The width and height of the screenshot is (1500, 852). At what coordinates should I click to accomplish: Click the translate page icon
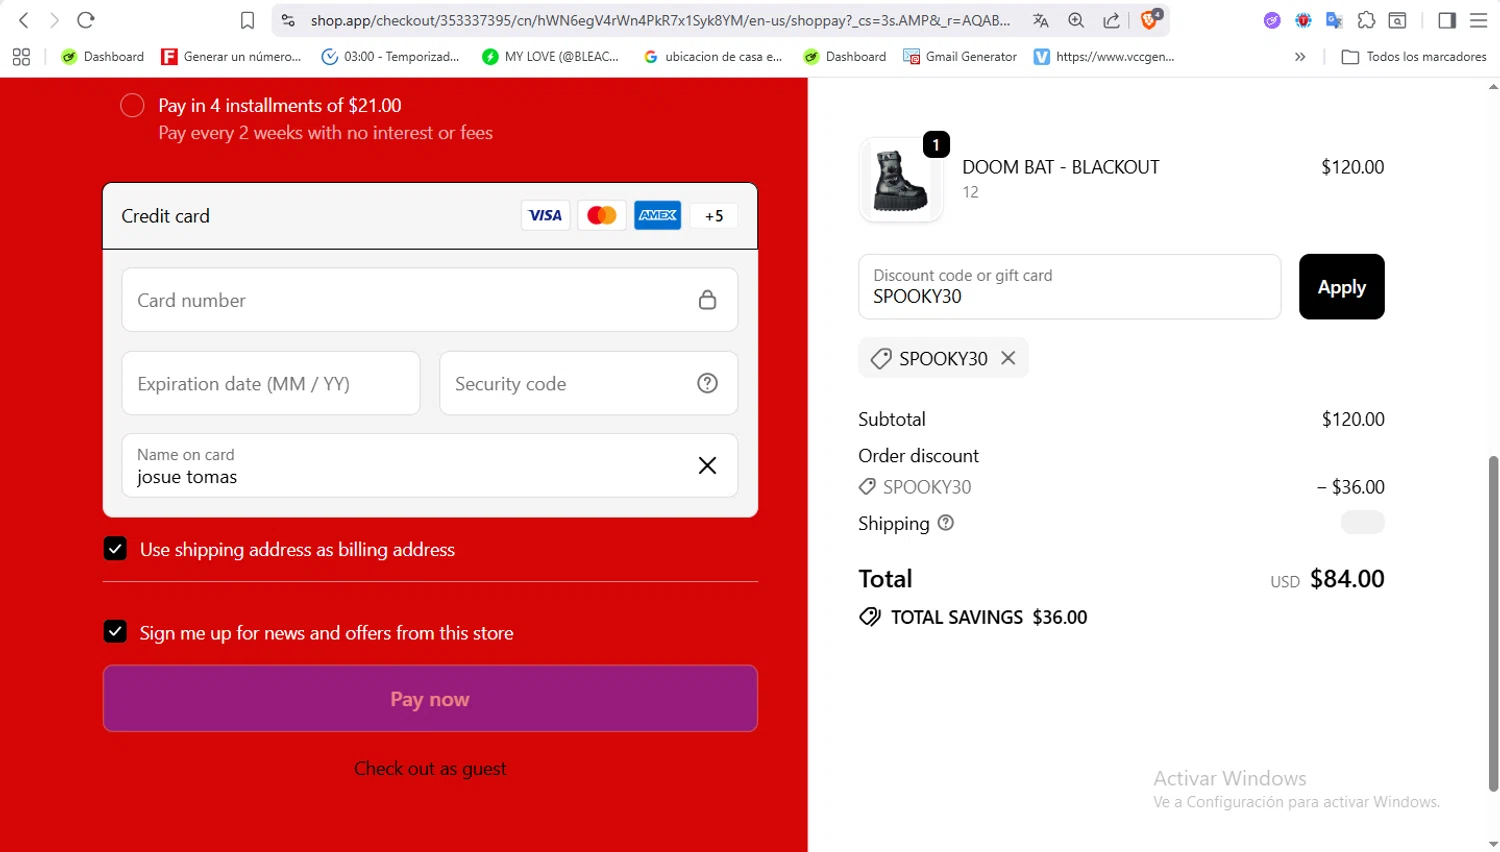[1041, 20]
